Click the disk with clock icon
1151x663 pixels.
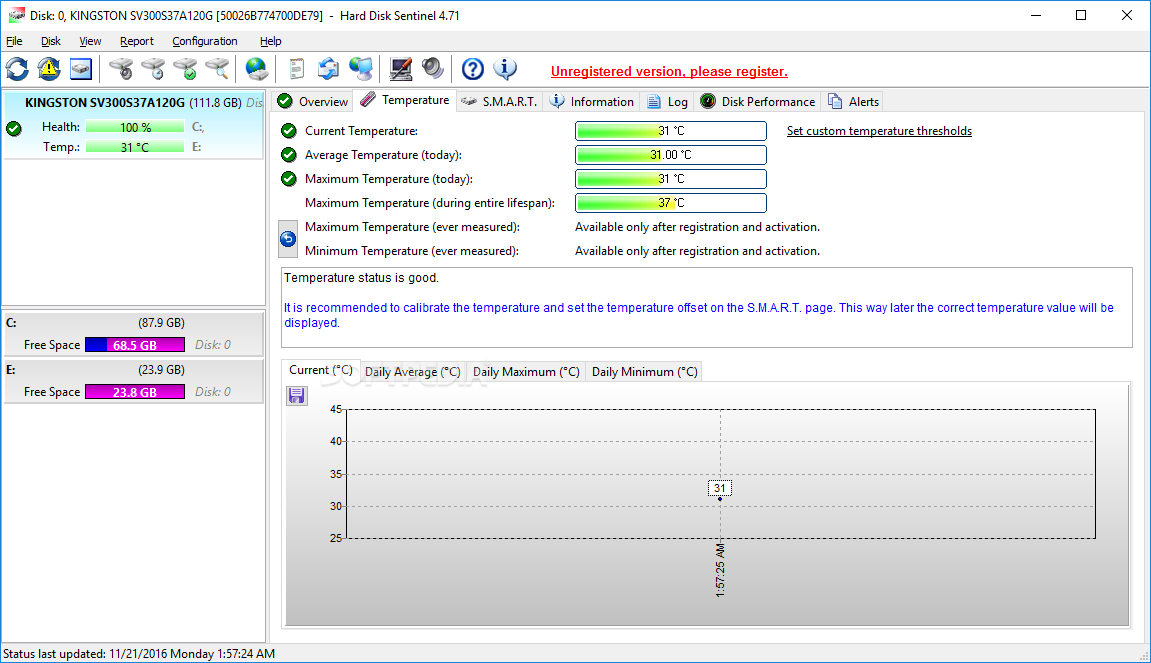[x=153, y=70]
